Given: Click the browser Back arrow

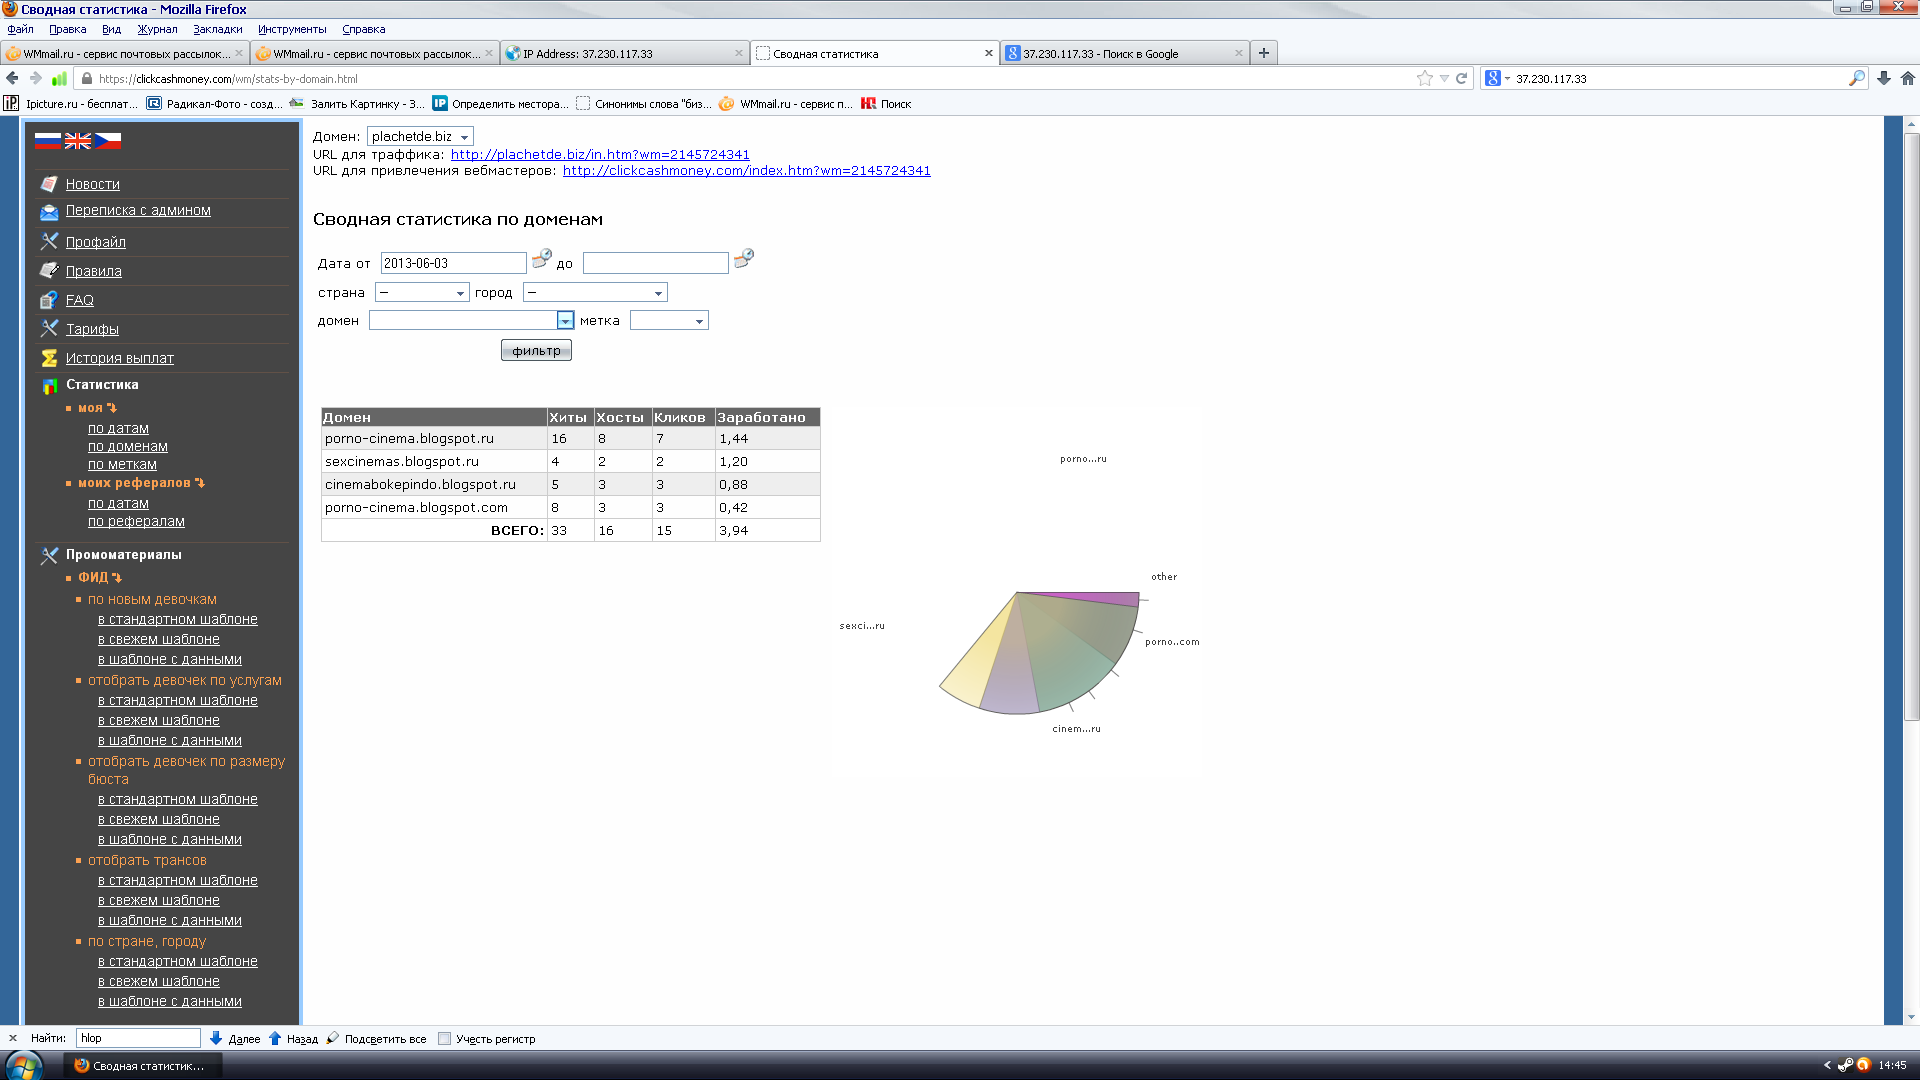Looking at the screenshot, I should [12, 78].
